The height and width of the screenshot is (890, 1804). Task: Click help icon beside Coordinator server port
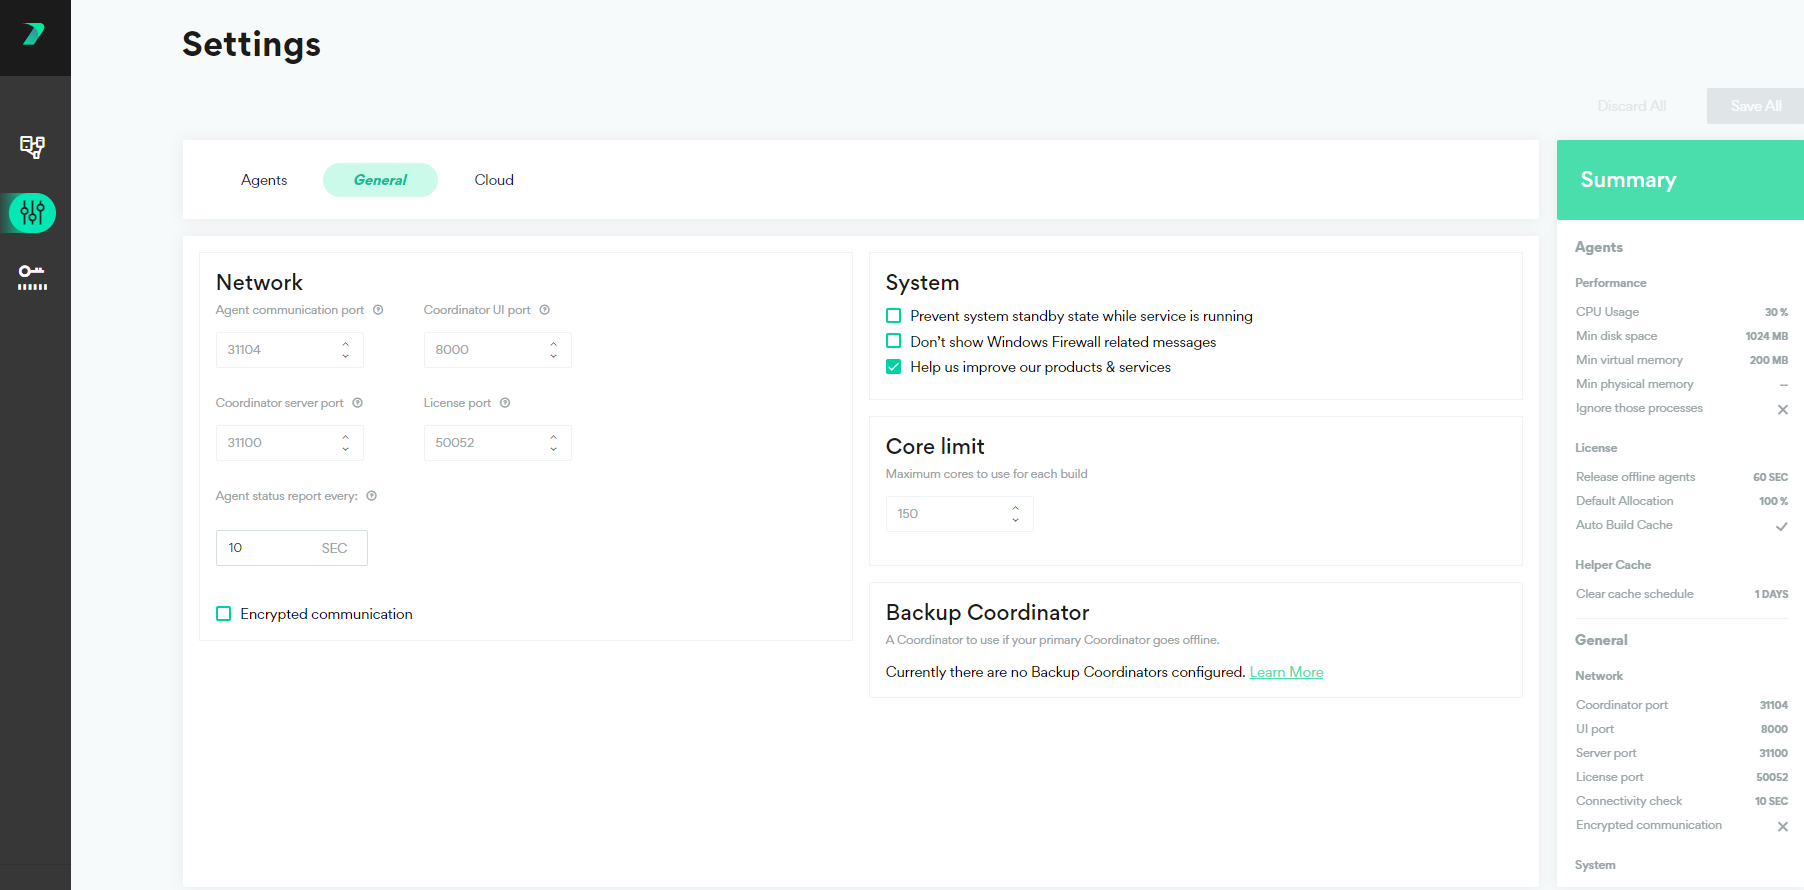[357, 403]
